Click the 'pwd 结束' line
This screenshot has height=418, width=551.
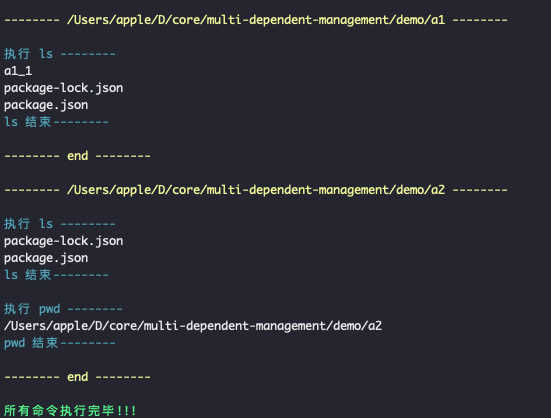pos(60,343)
